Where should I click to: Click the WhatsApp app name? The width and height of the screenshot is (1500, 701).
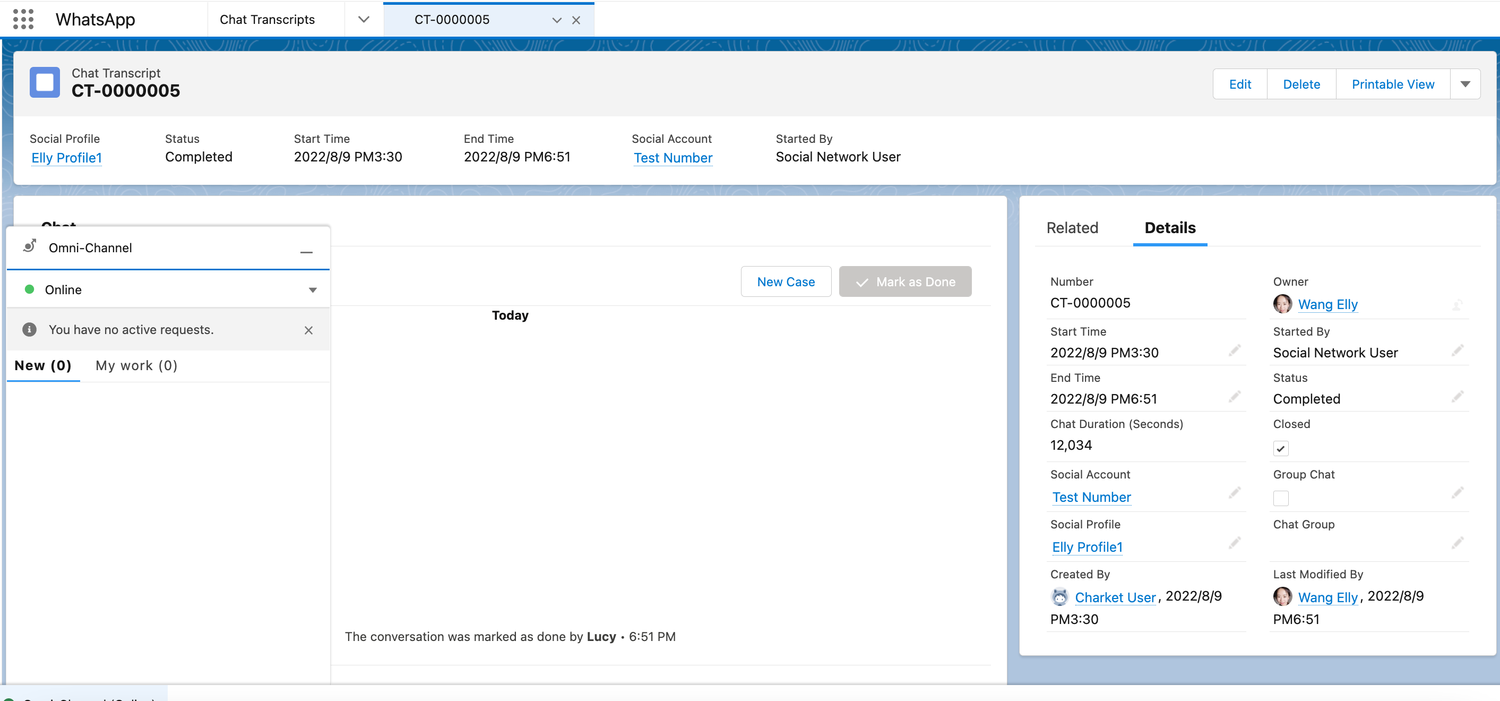pos(95,19)
